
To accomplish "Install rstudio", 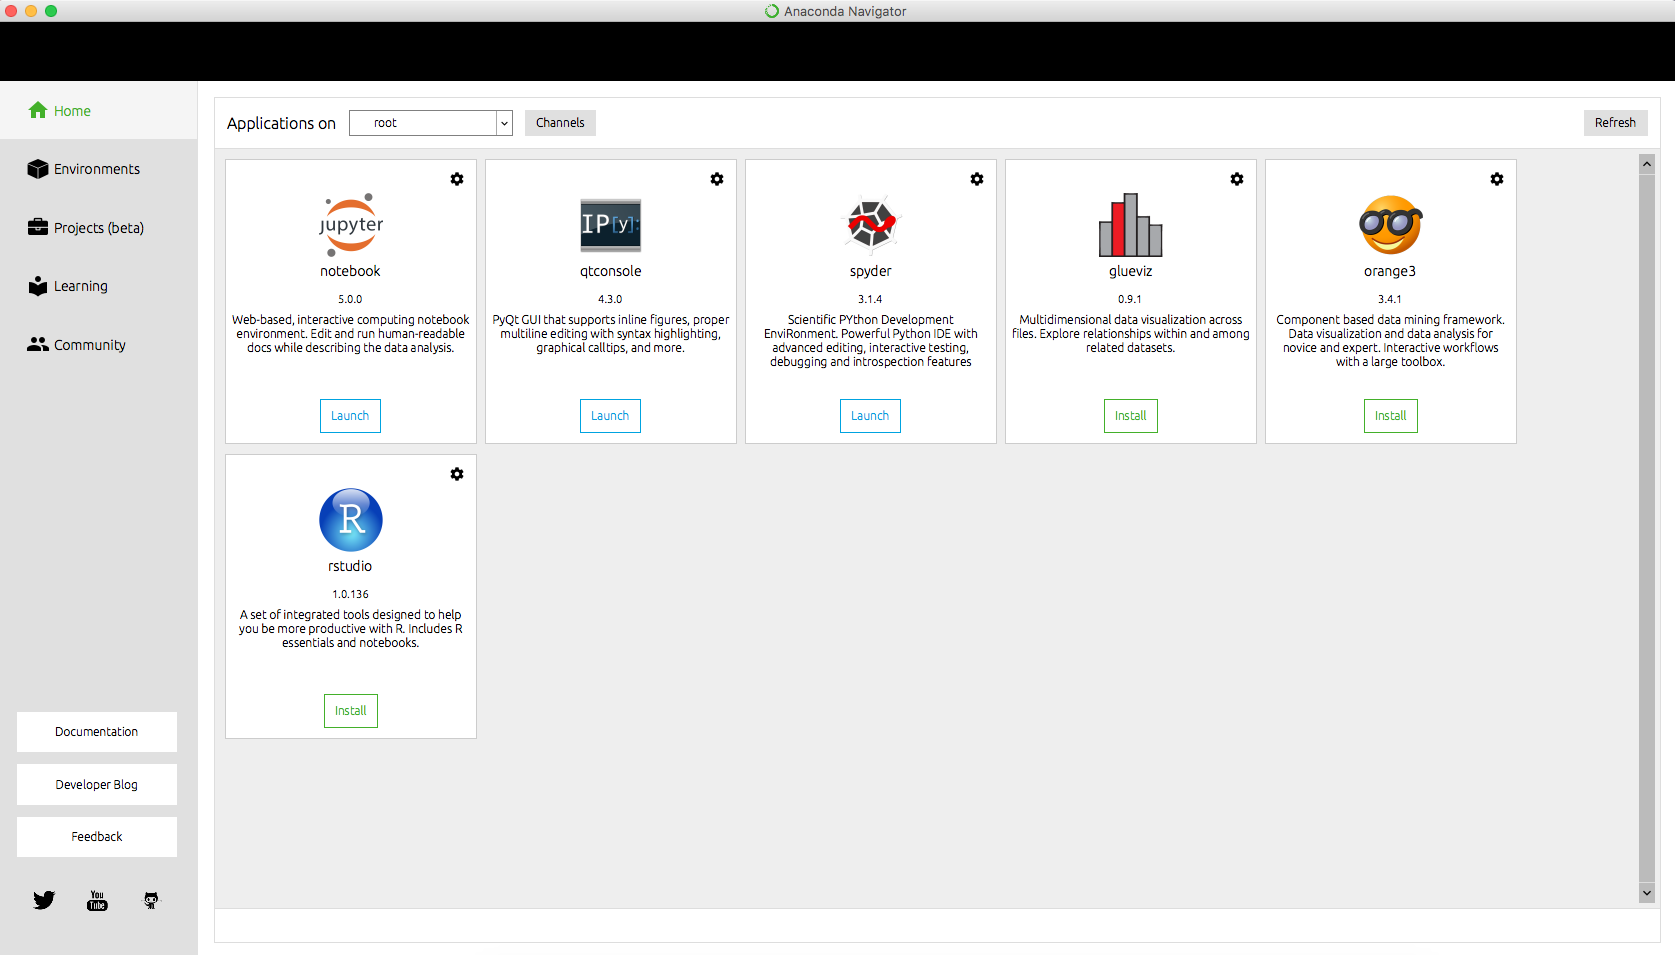I will 351,711.
